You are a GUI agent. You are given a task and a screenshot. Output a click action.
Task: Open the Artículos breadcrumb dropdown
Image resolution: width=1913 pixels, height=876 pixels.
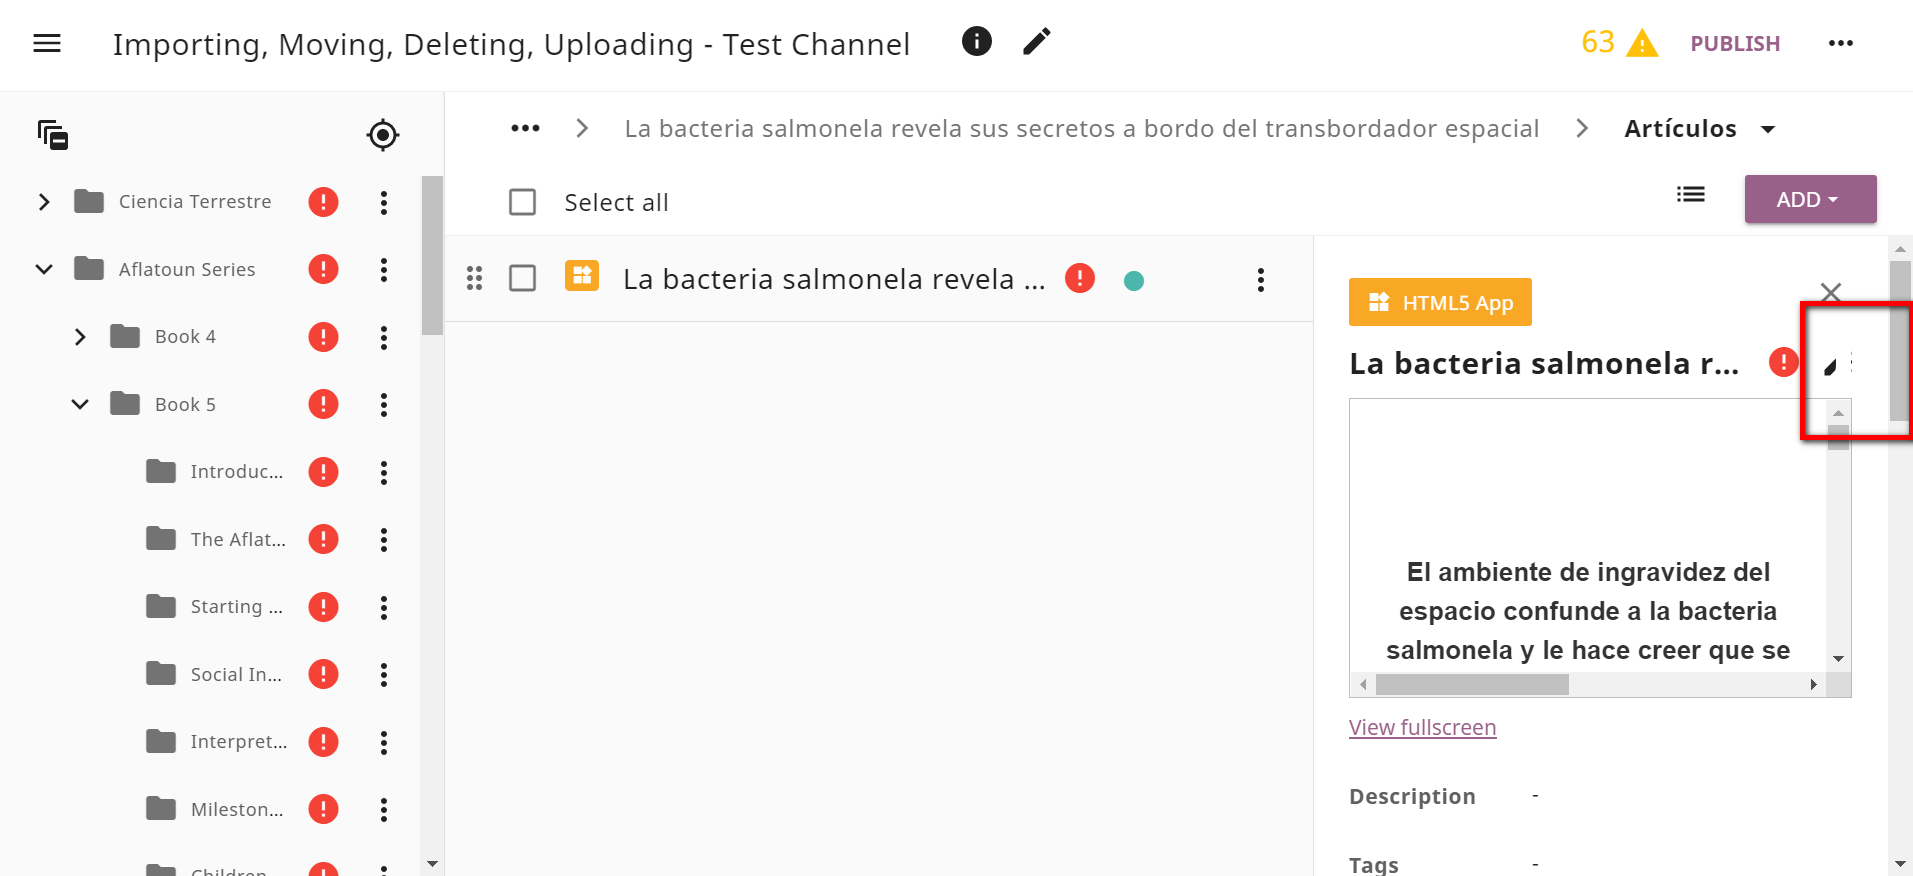(x=1768, y=129)
